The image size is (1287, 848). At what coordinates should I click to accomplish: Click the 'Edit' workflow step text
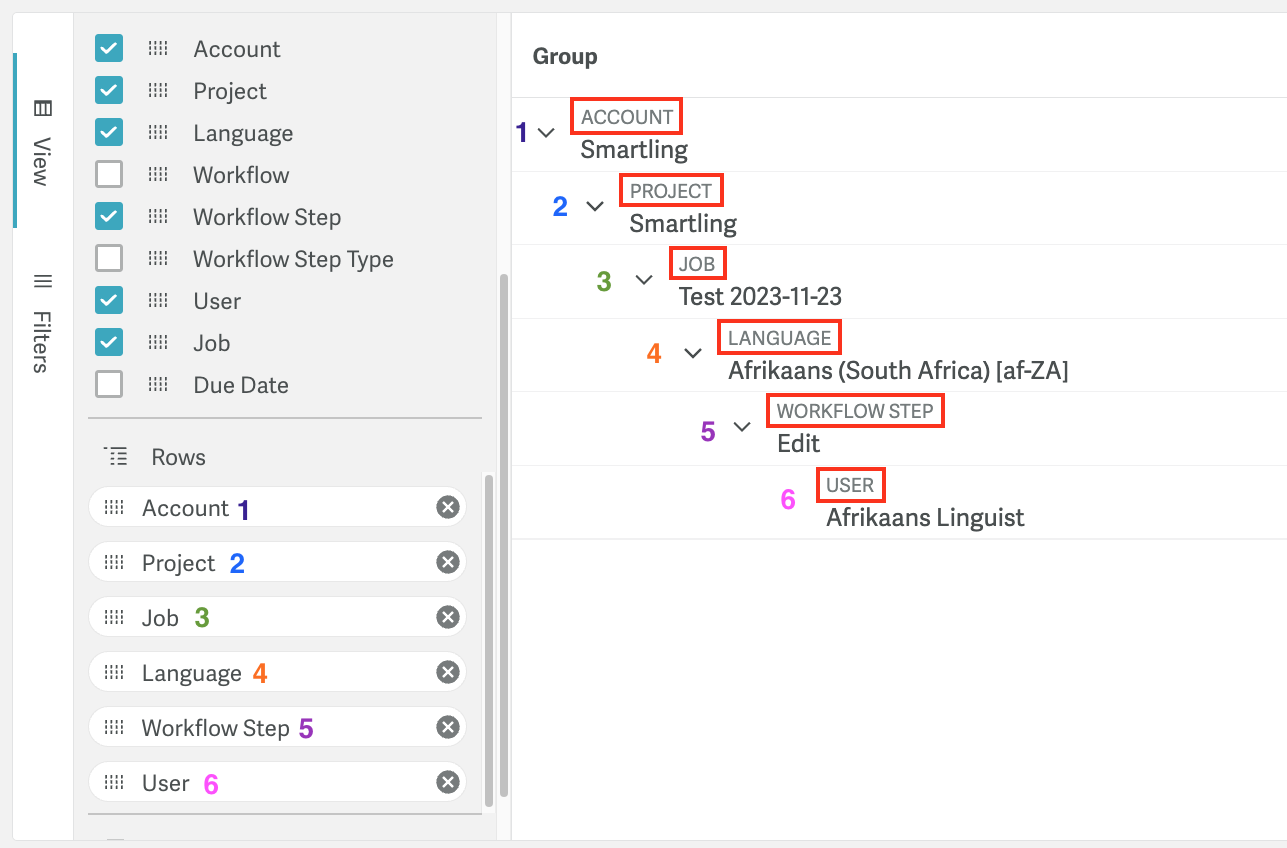(x=798, y=443)
